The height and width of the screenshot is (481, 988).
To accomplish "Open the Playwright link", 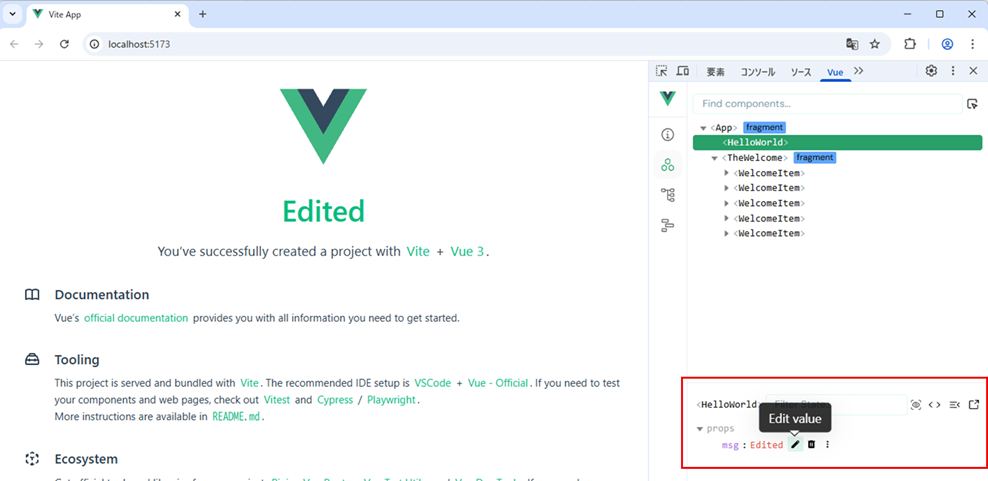I will tap(391, 400).
